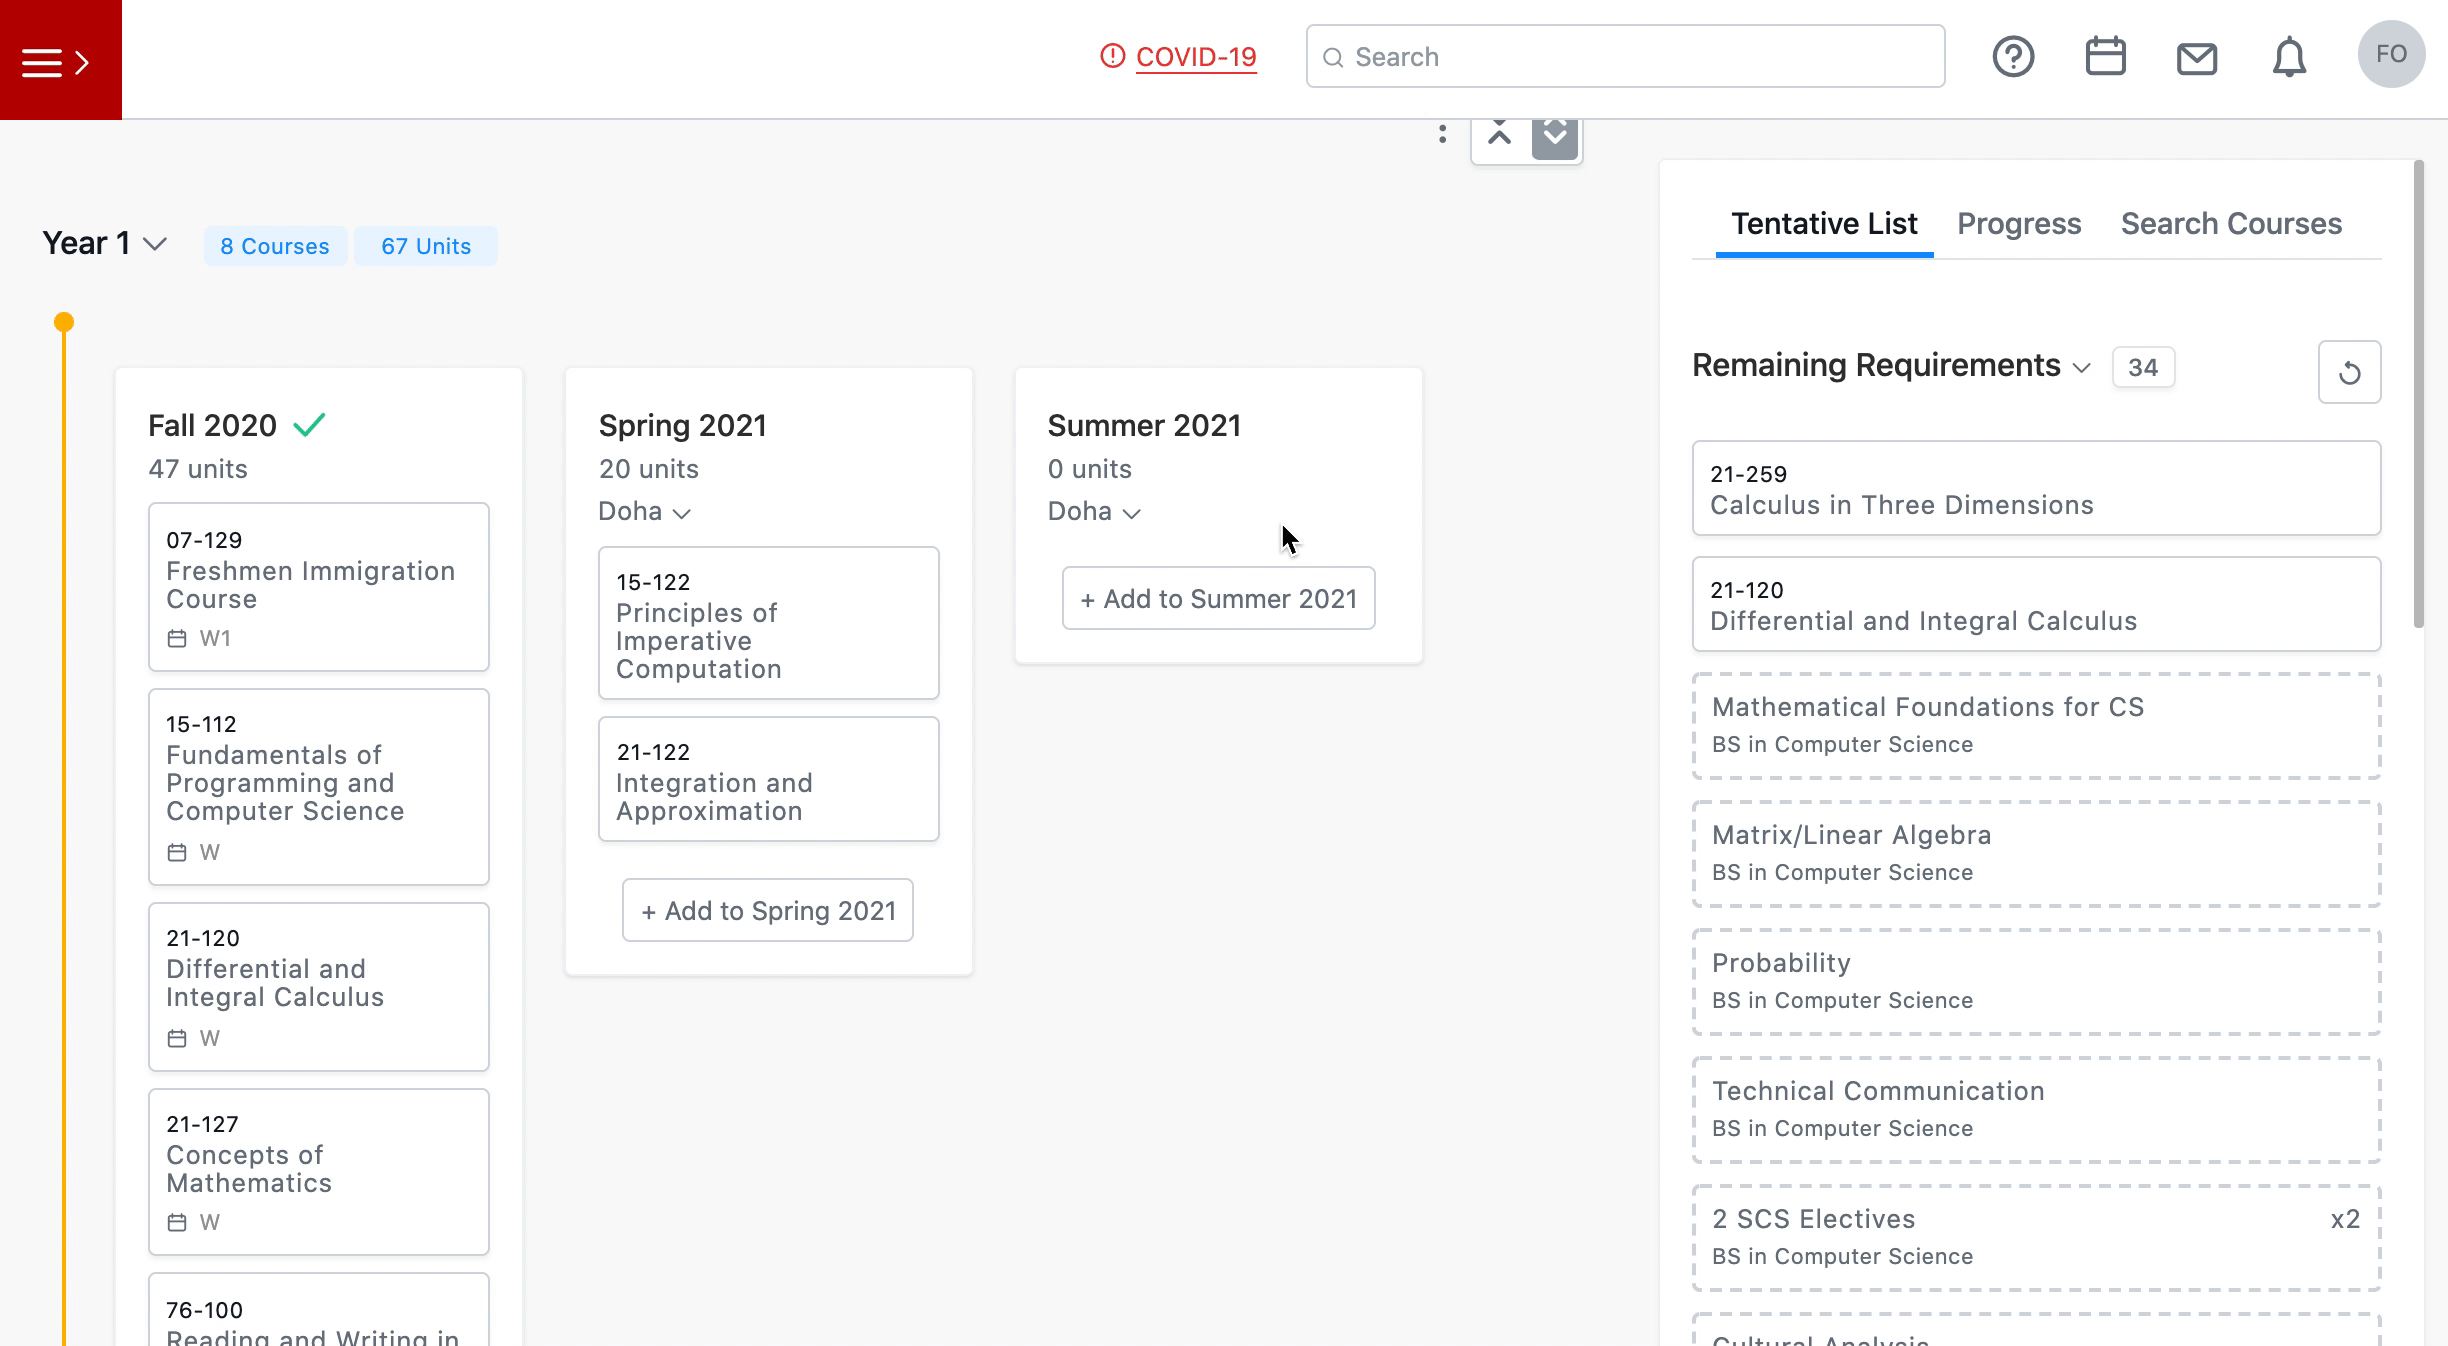Expand the Remaining Requirements dropdown

click(2082, 367)
